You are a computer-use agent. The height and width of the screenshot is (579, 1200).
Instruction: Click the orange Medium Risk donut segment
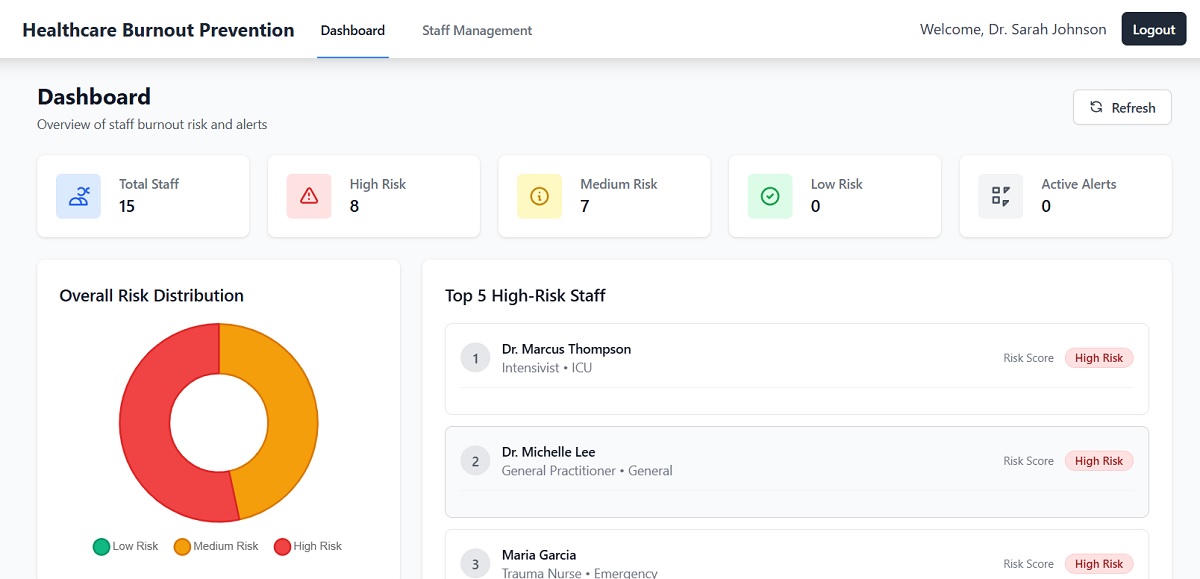point(290,410)
